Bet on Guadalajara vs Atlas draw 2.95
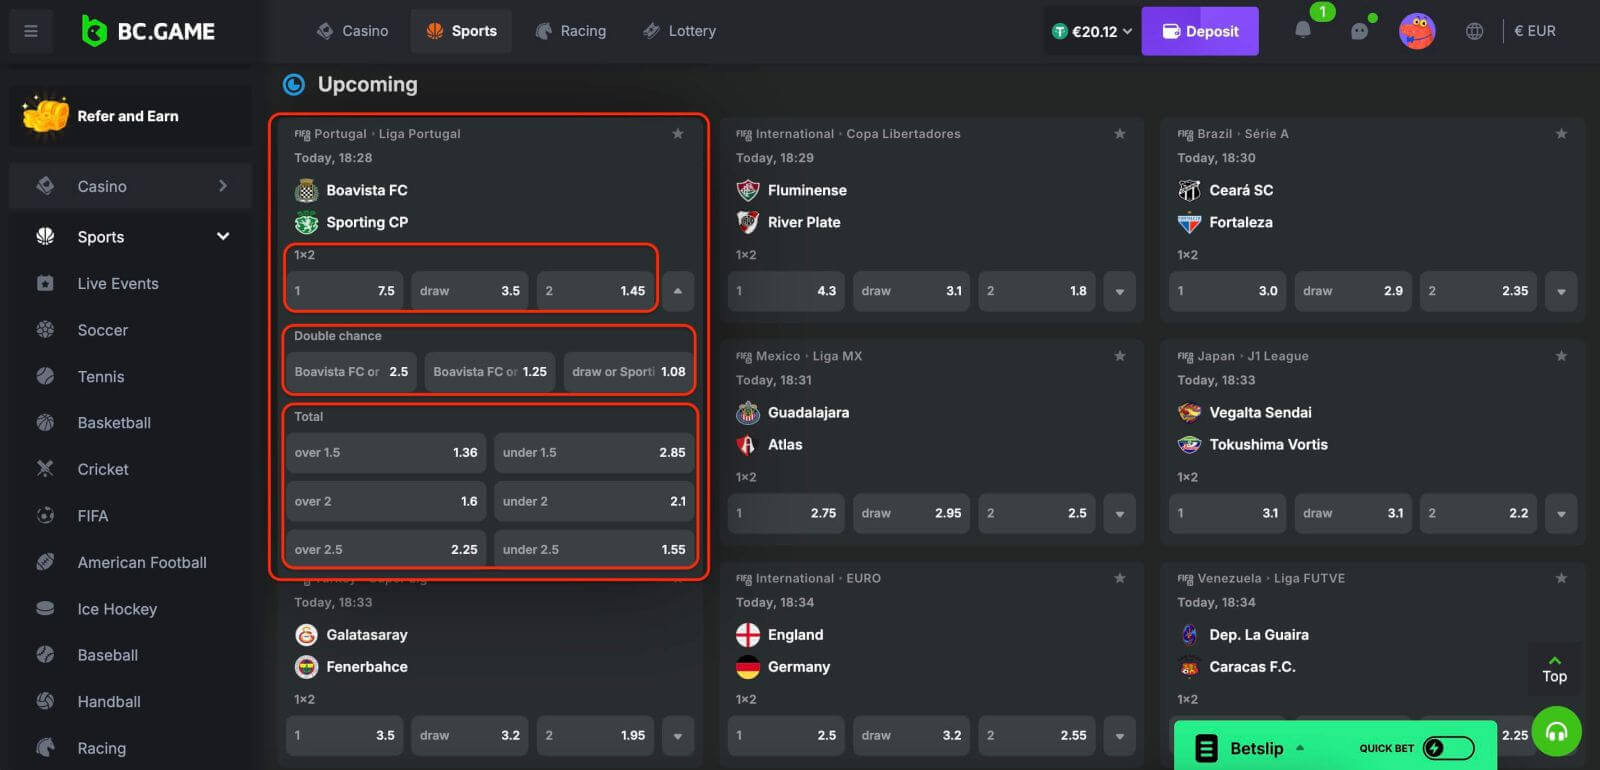This screenshot has width=1600, height=770. click(911, 513)
